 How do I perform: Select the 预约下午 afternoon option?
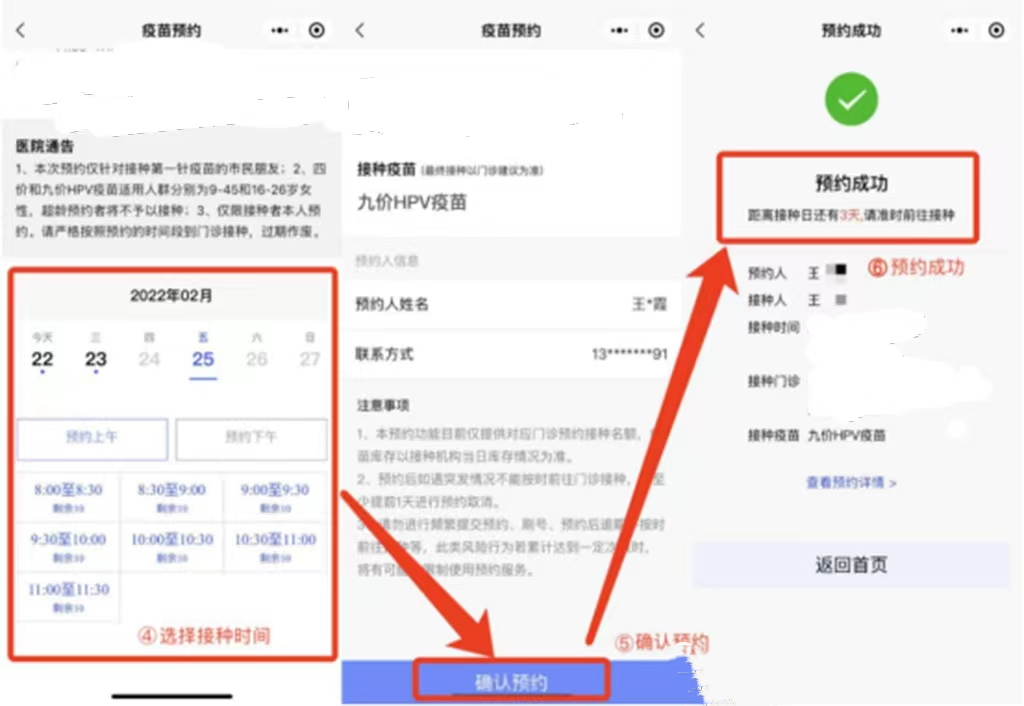(251, 438)
